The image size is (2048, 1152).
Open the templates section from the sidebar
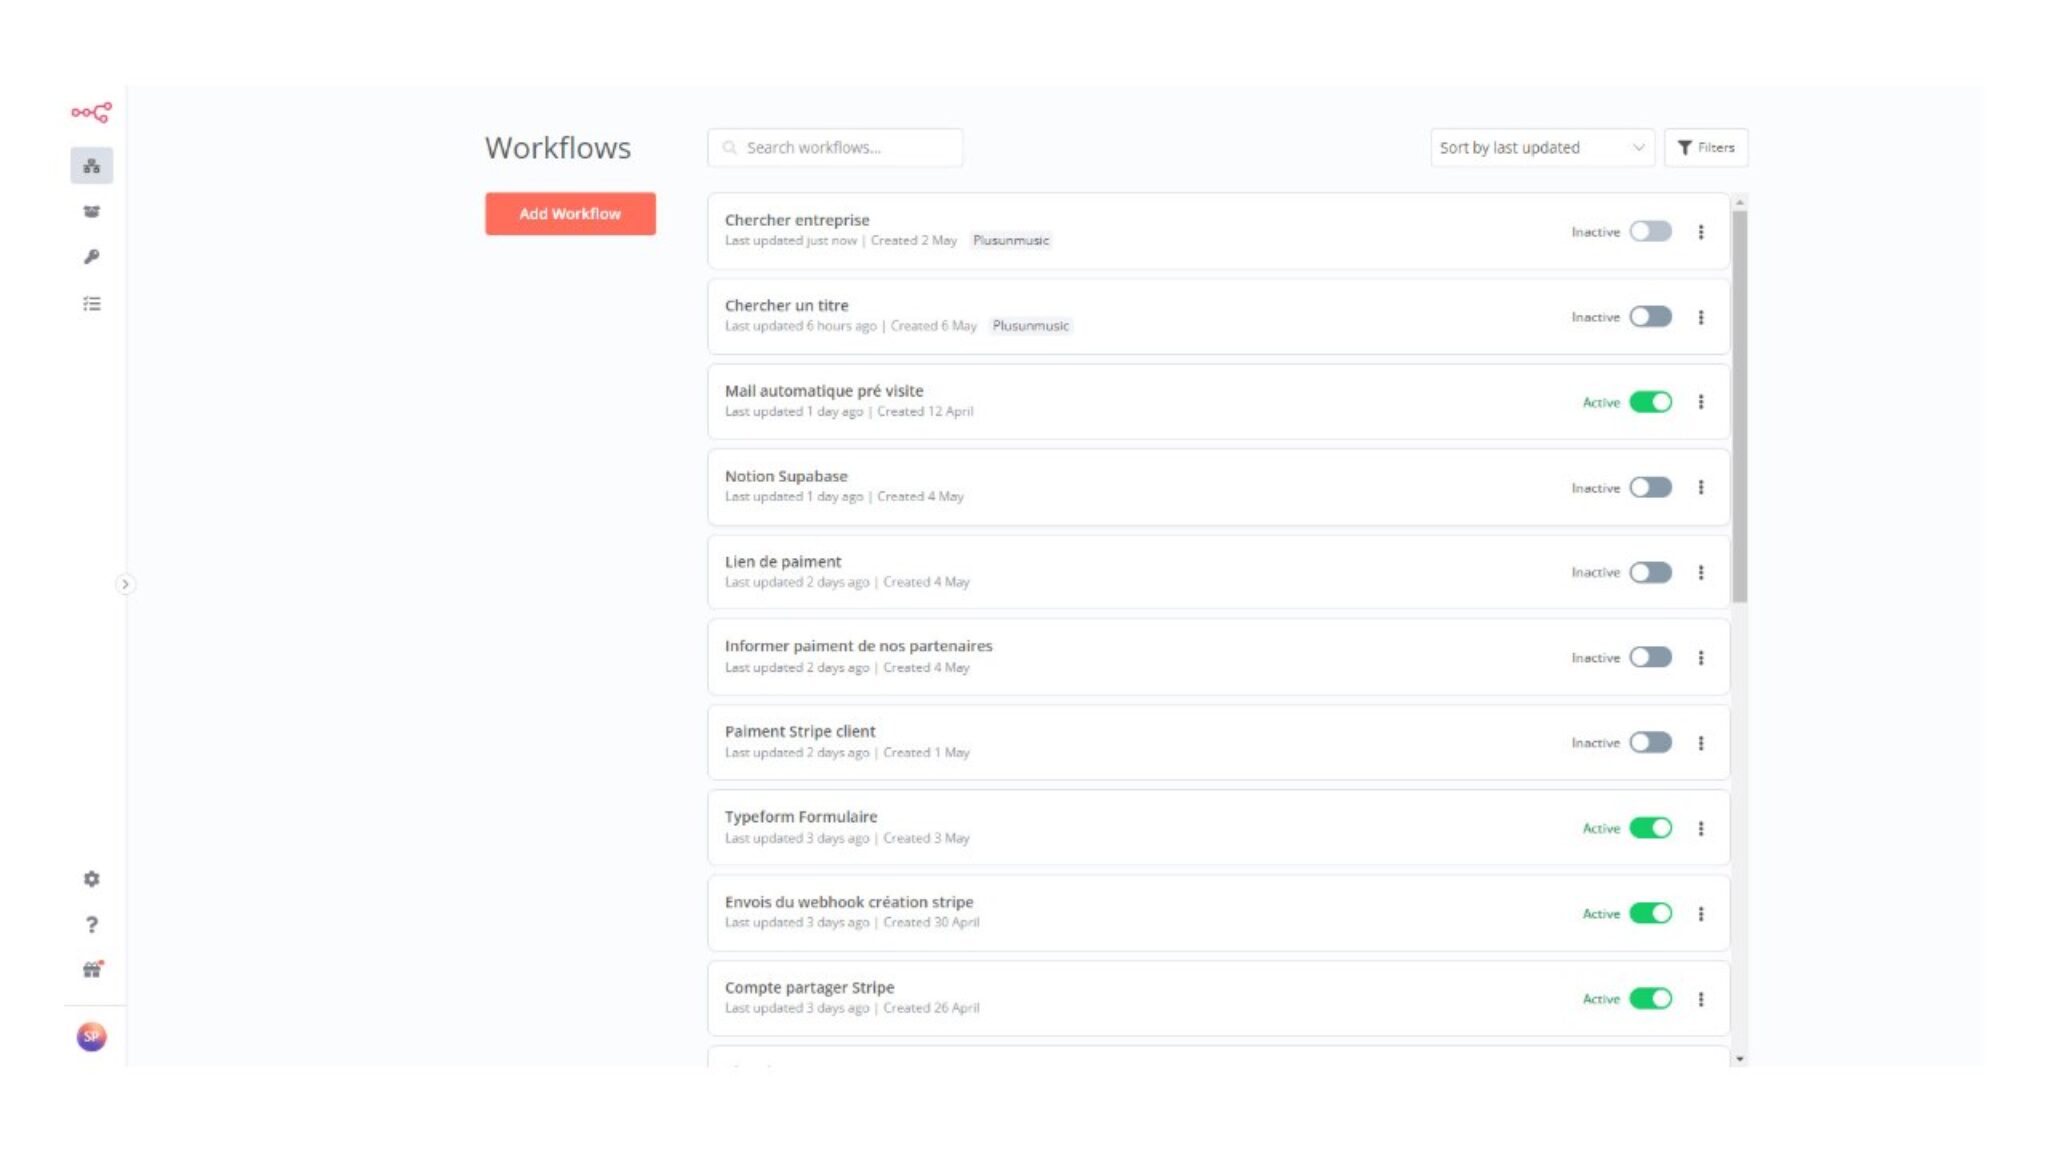pos(92,211)
